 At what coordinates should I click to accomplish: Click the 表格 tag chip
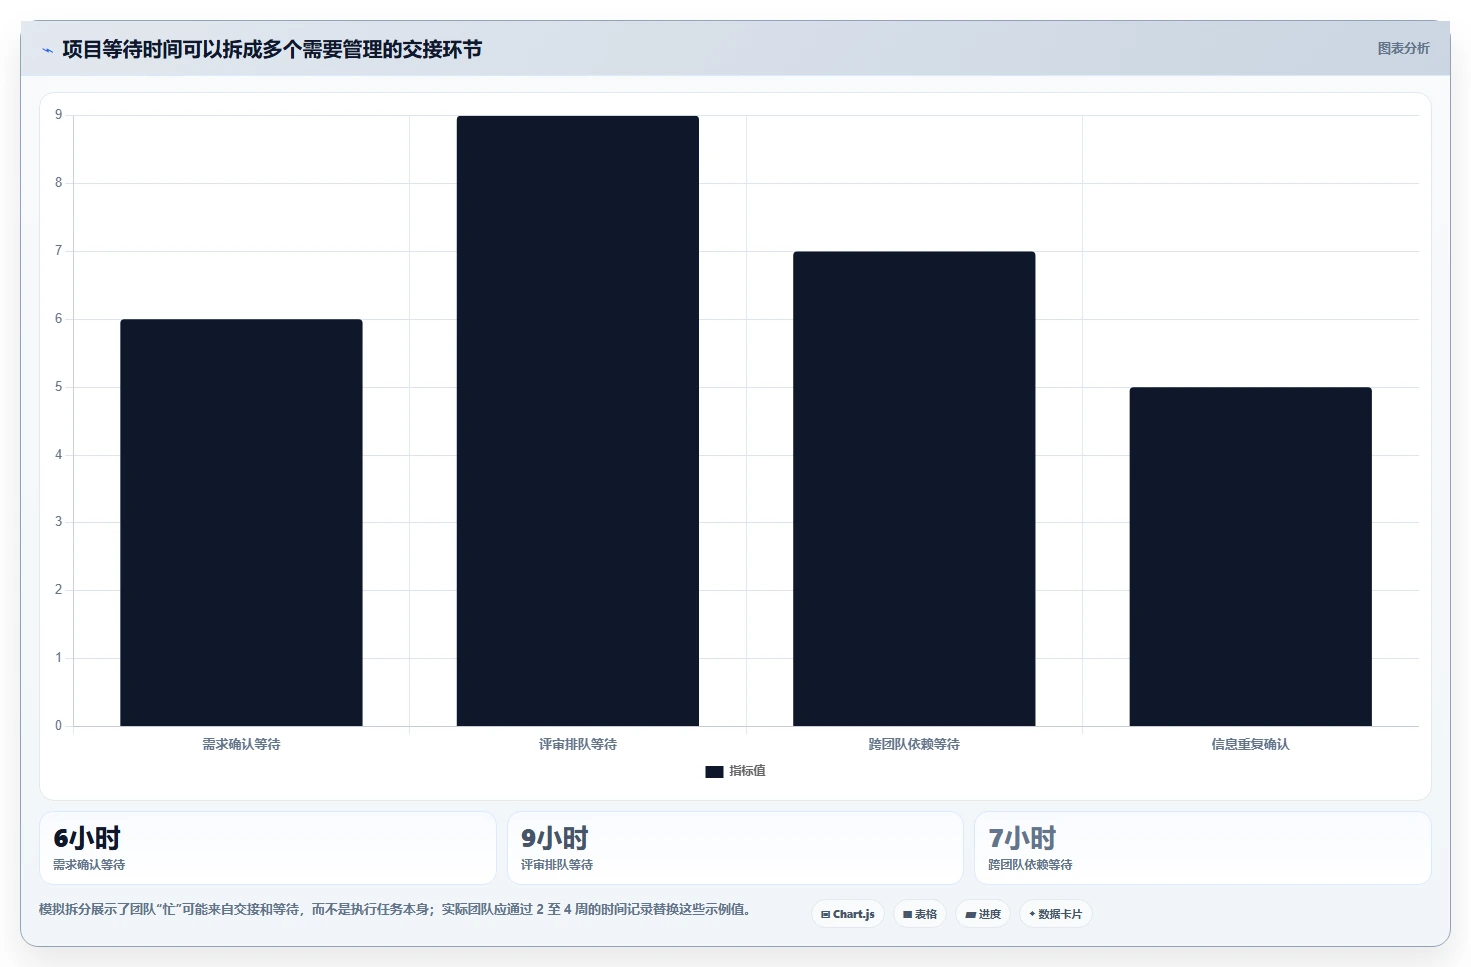click(920, 914)
